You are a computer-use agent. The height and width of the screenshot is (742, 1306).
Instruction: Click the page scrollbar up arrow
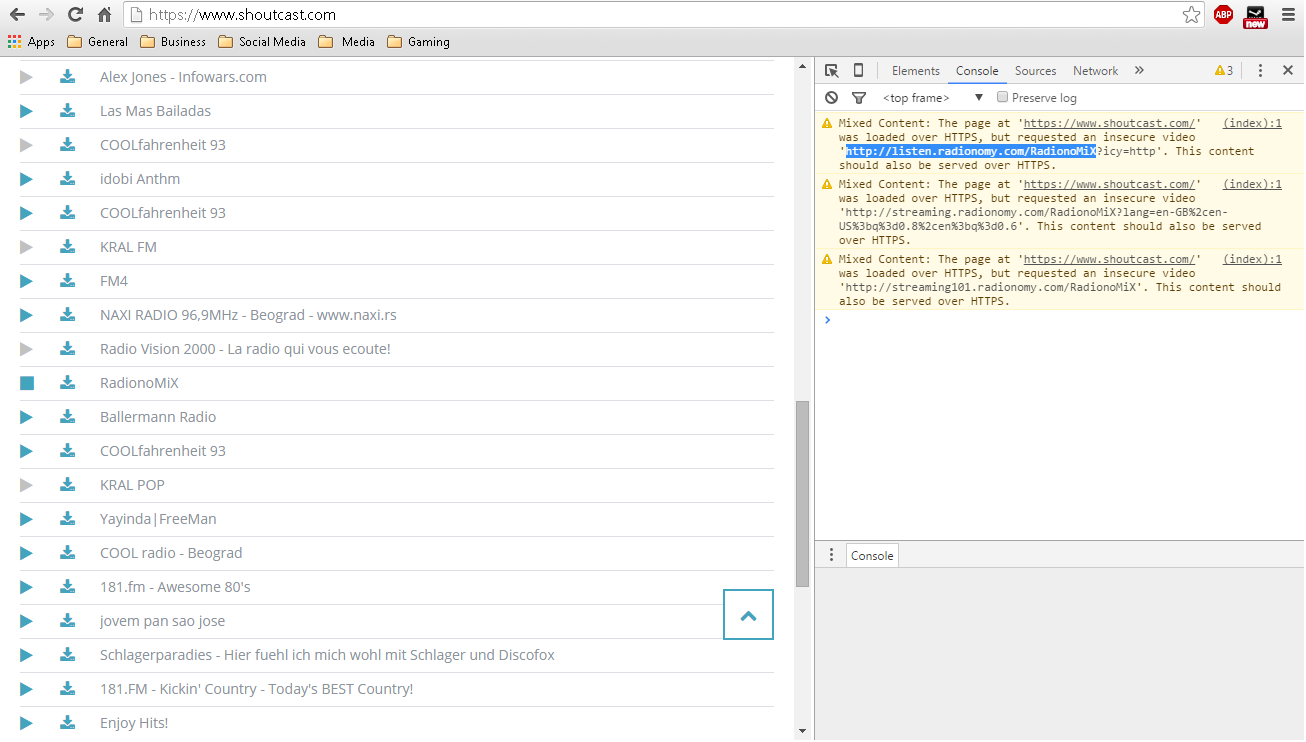(x=802, y=67)
